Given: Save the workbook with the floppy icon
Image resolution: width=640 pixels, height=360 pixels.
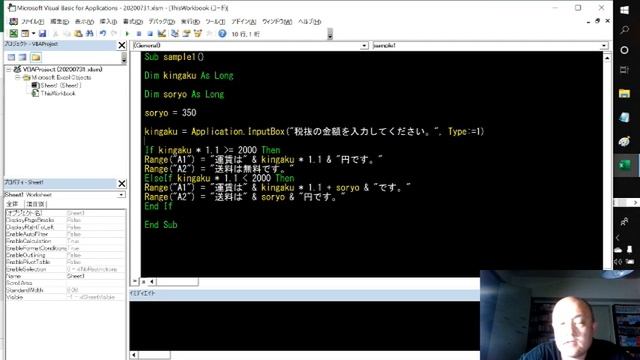Looking at the screenshot, I should (x=42, y=33).
